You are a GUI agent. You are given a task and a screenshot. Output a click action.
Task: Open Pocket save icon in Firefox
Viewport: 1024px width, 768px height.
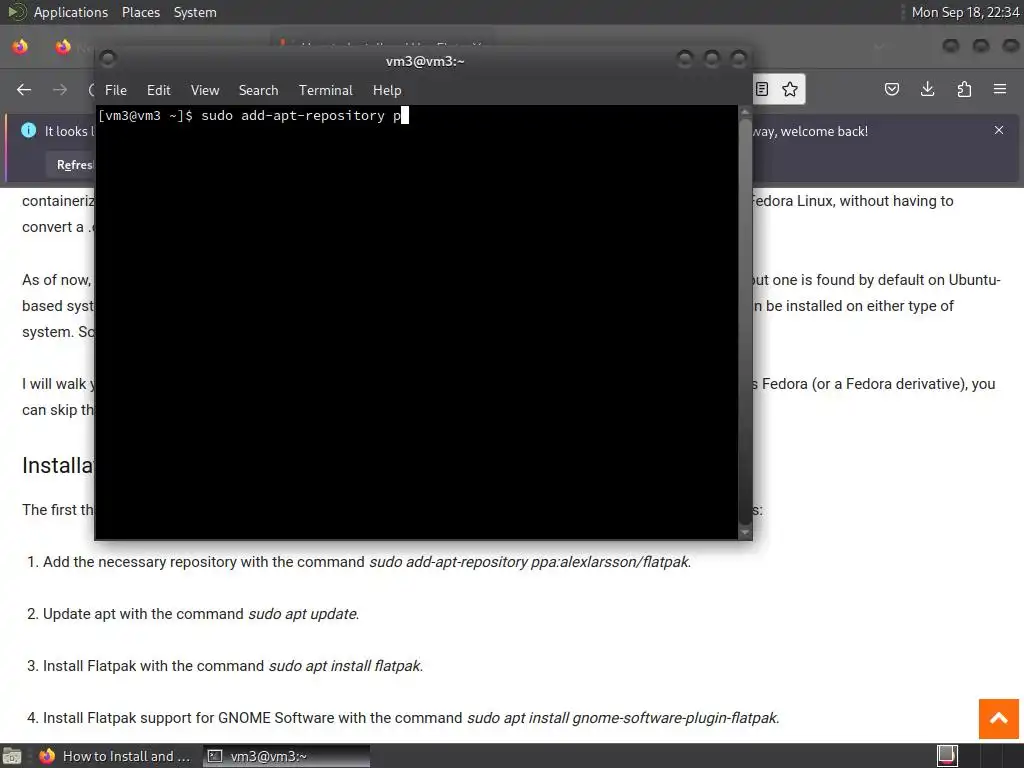coord(892,89)
